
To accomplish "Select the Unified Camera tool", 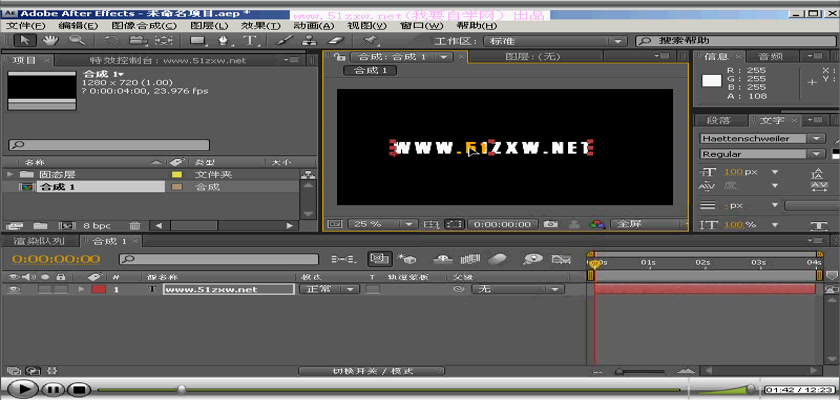I will click(x=138, y=40).
